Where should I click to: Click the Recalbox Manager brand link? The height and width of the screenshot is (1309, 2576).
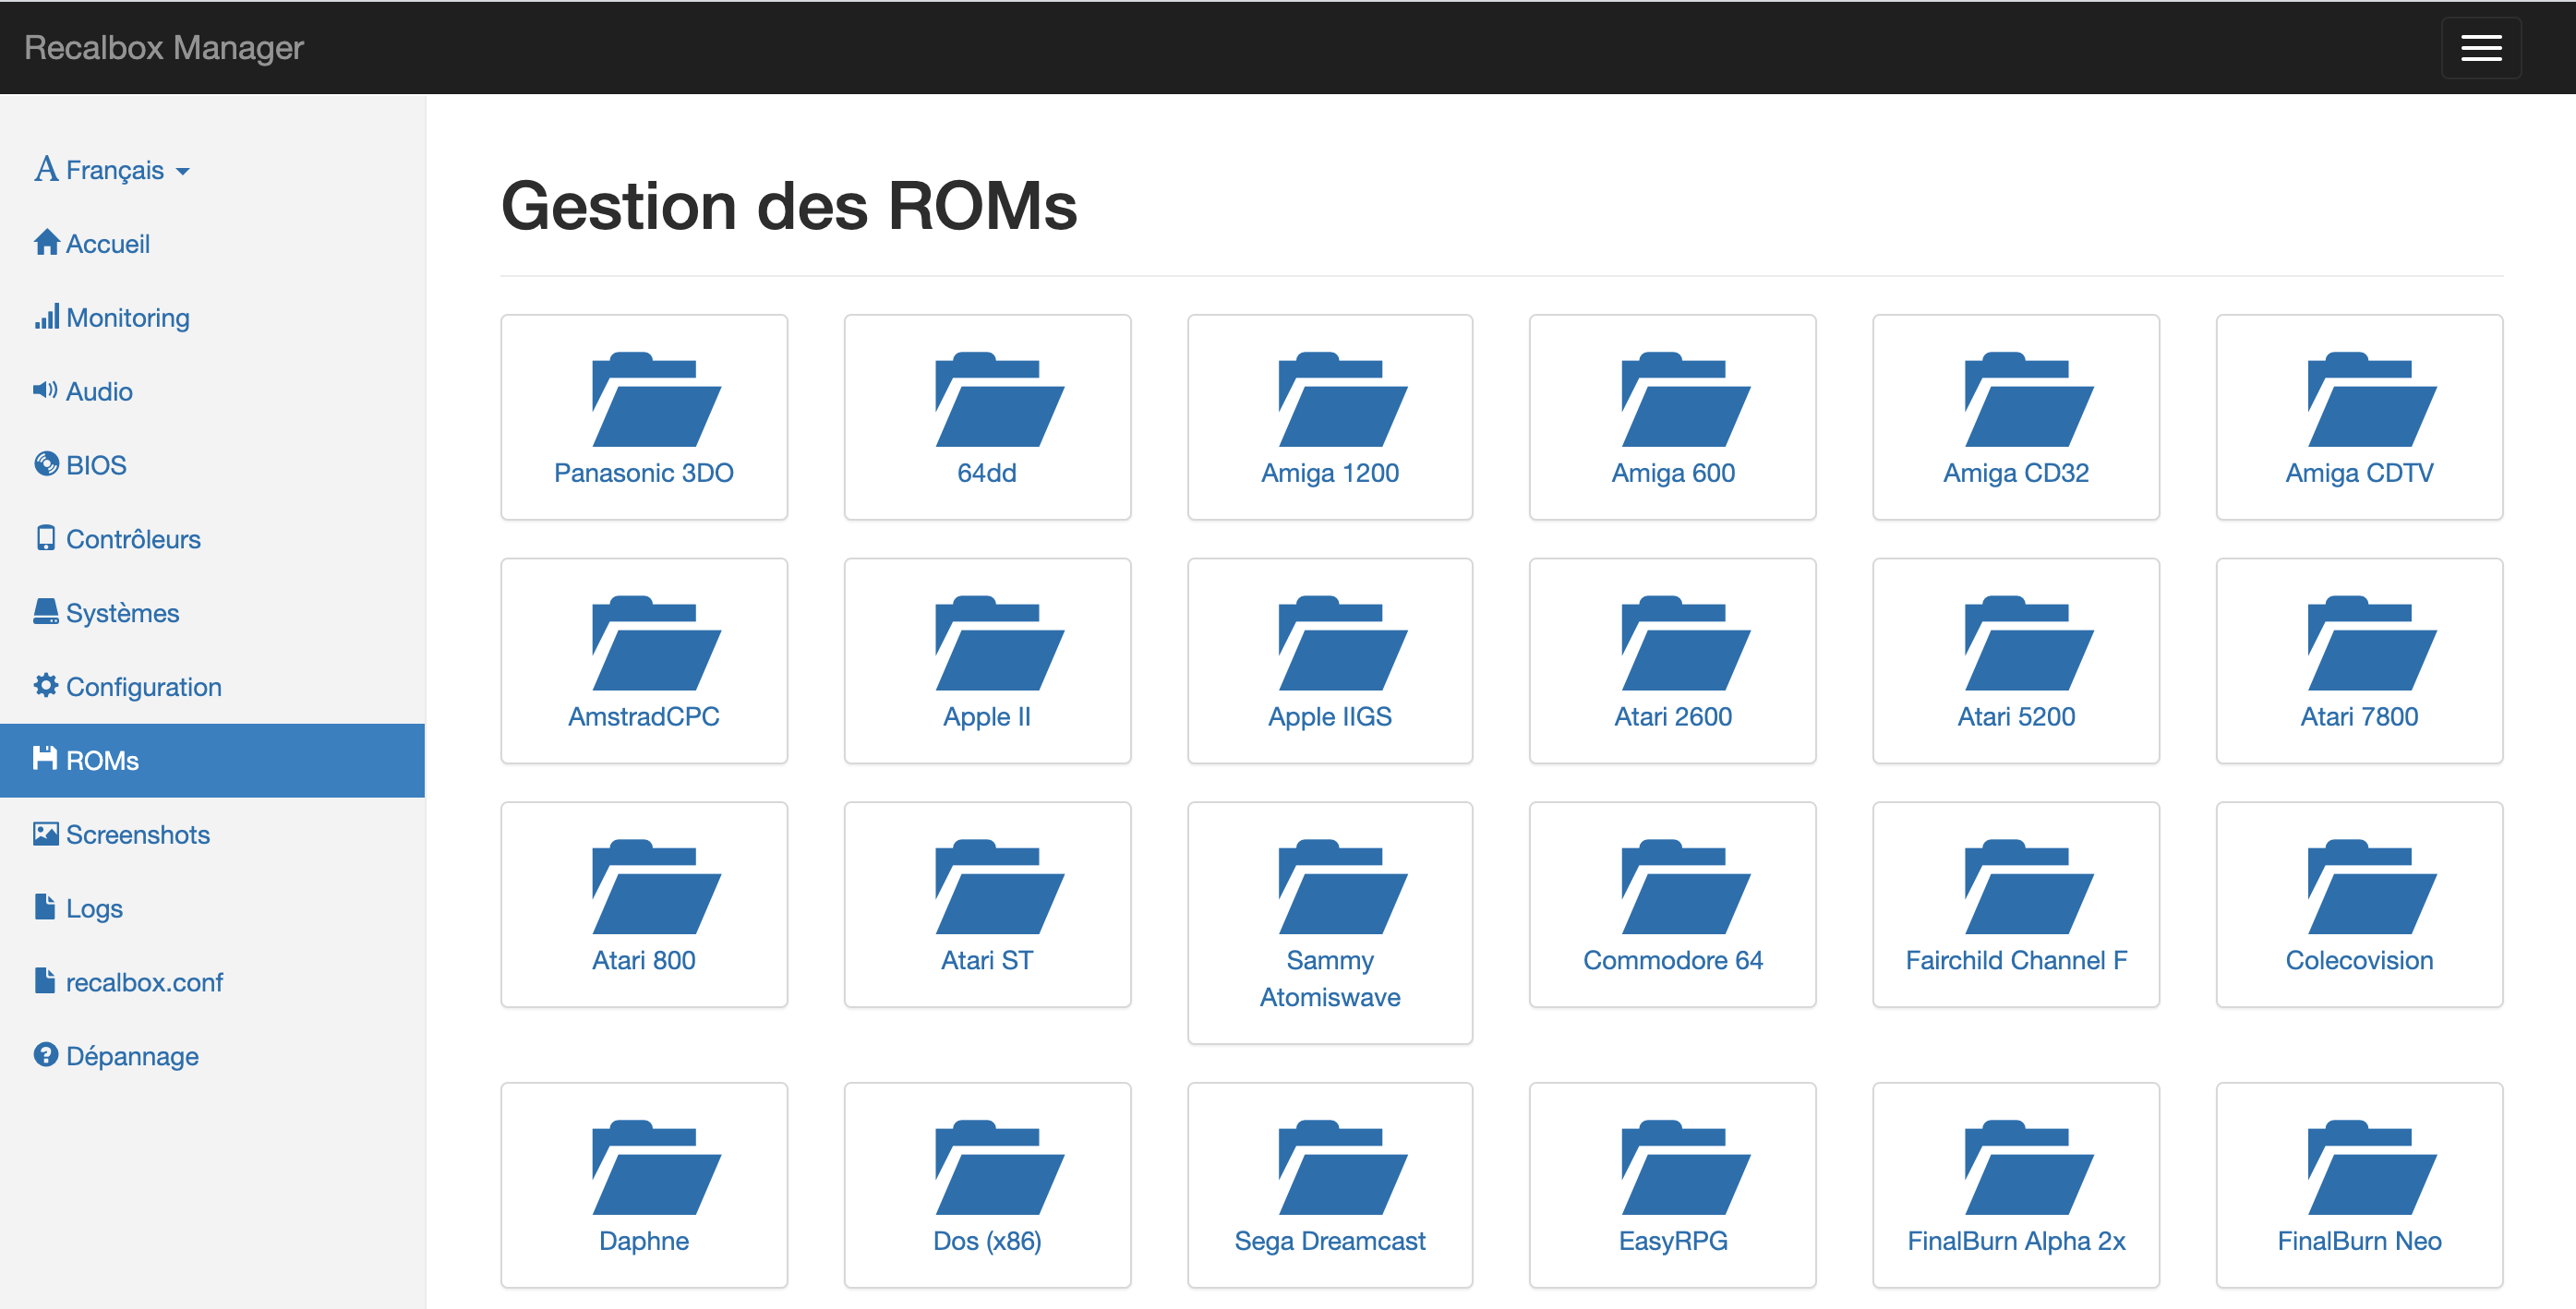(164, 47)
